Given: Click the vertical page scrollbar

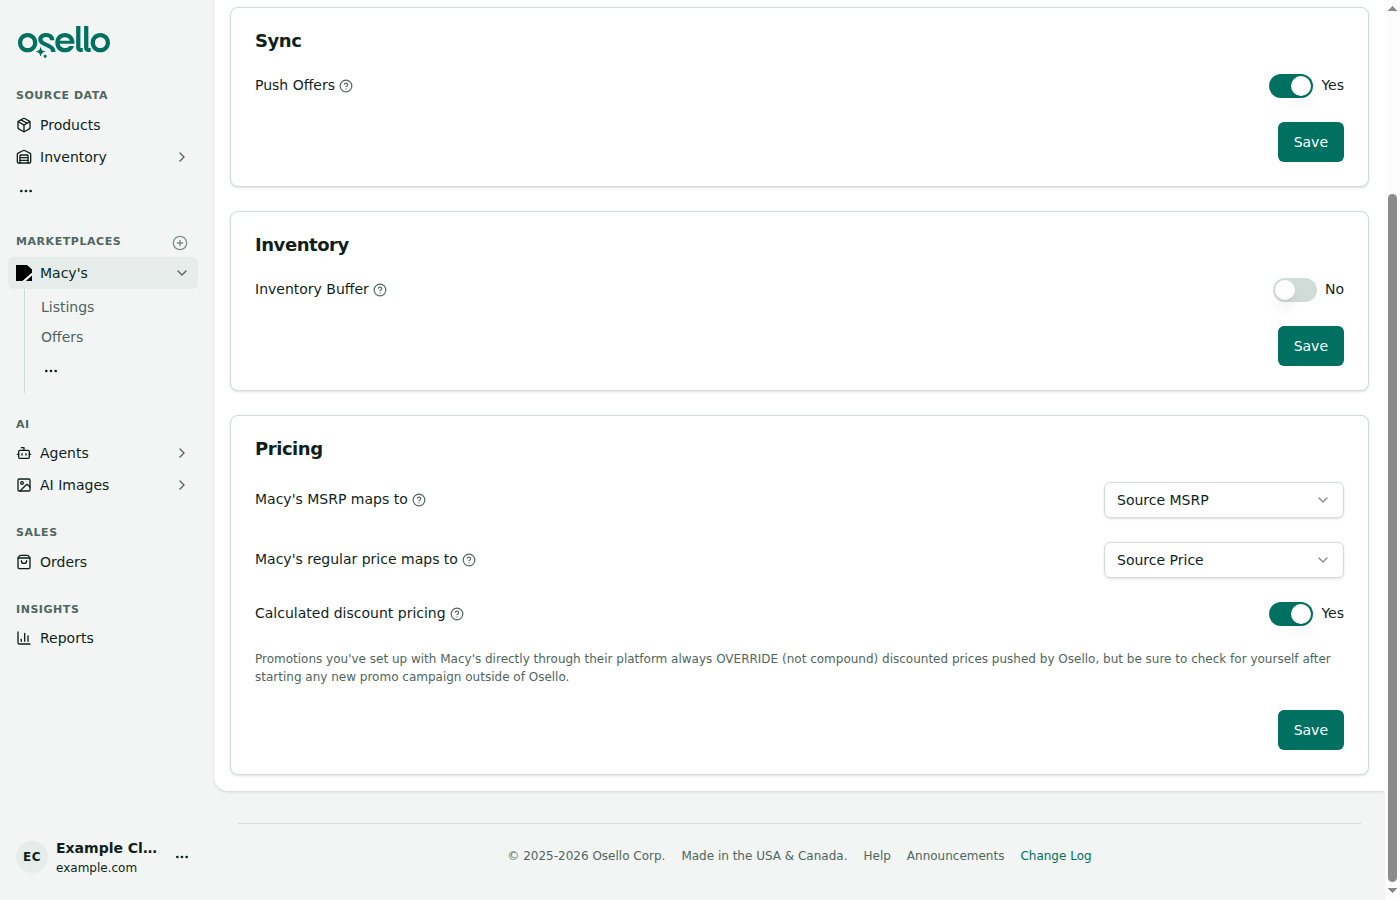Looking at the screenshot, I should click(x=1392, y=537).
